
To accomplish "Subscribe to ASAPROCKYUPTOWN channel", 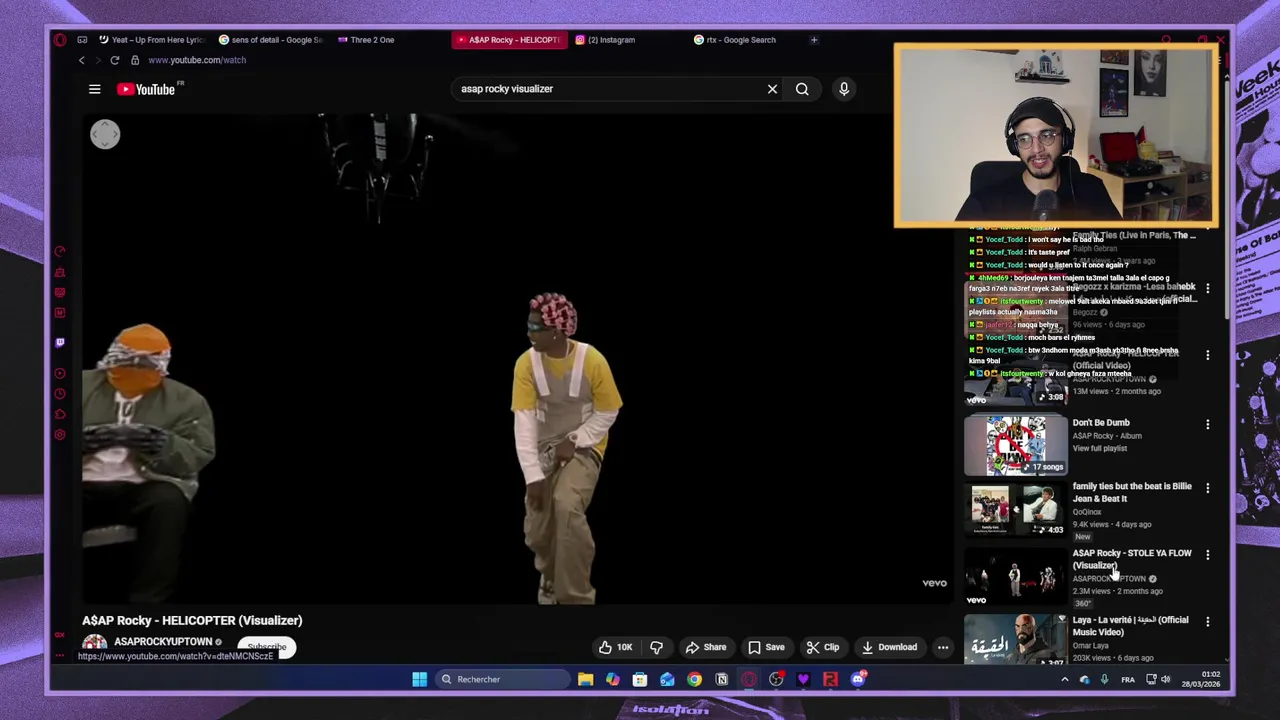I will coord(266,647).
